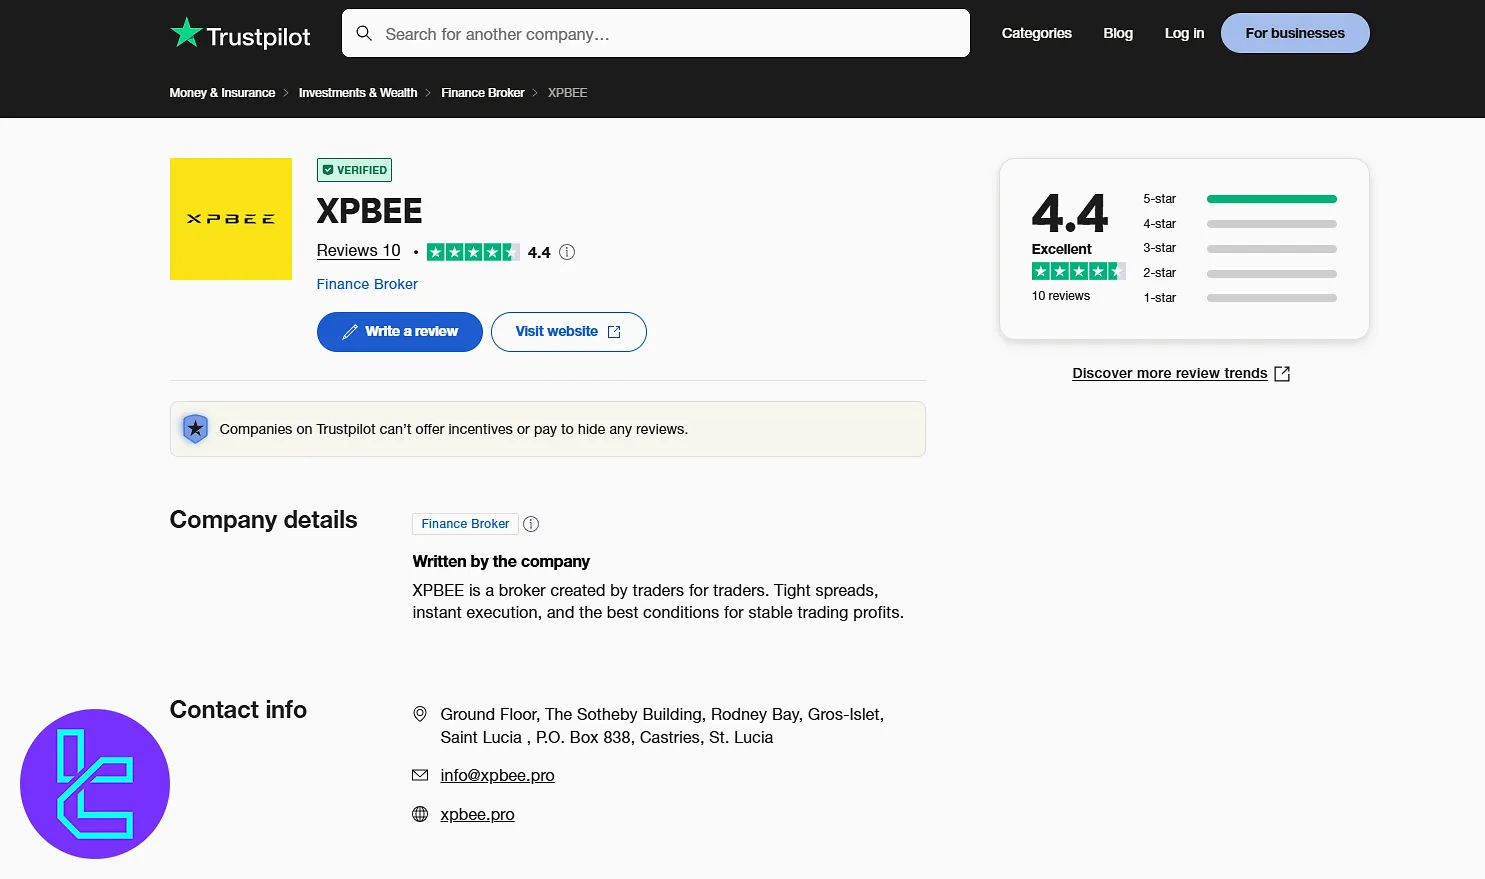Click the envelope icon beside the email
The height and width of the screenshot is (879, 1485).
[x=420, y=775]
